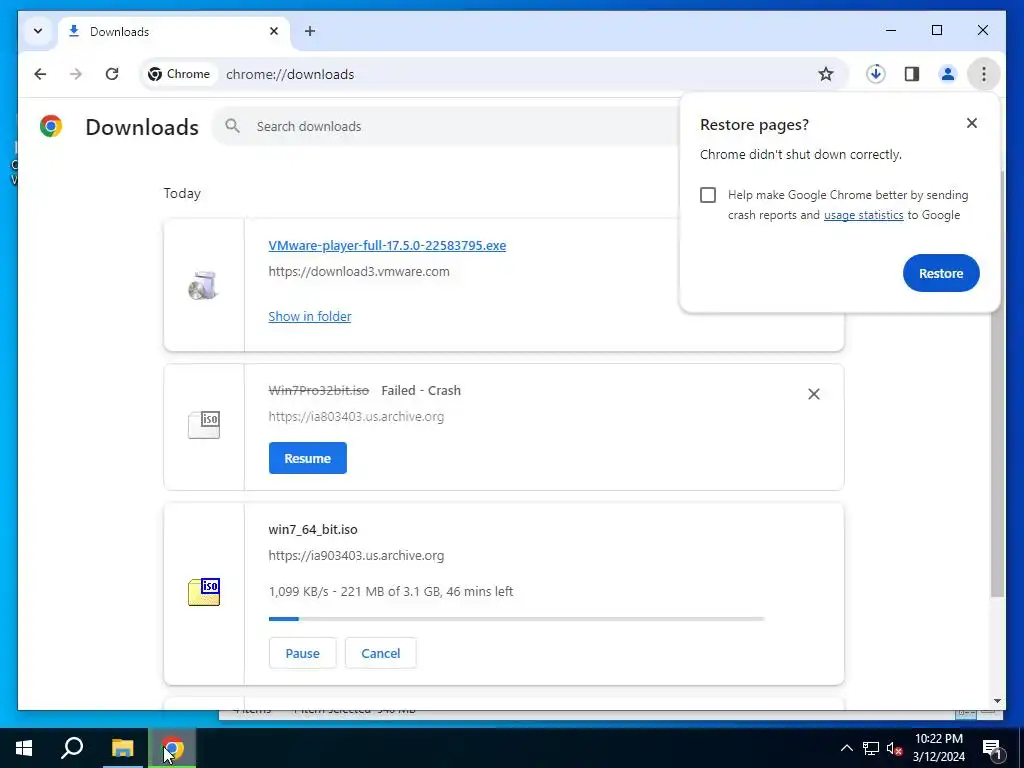Click the search magnifier in downloads search

click(x=232, y=126)
